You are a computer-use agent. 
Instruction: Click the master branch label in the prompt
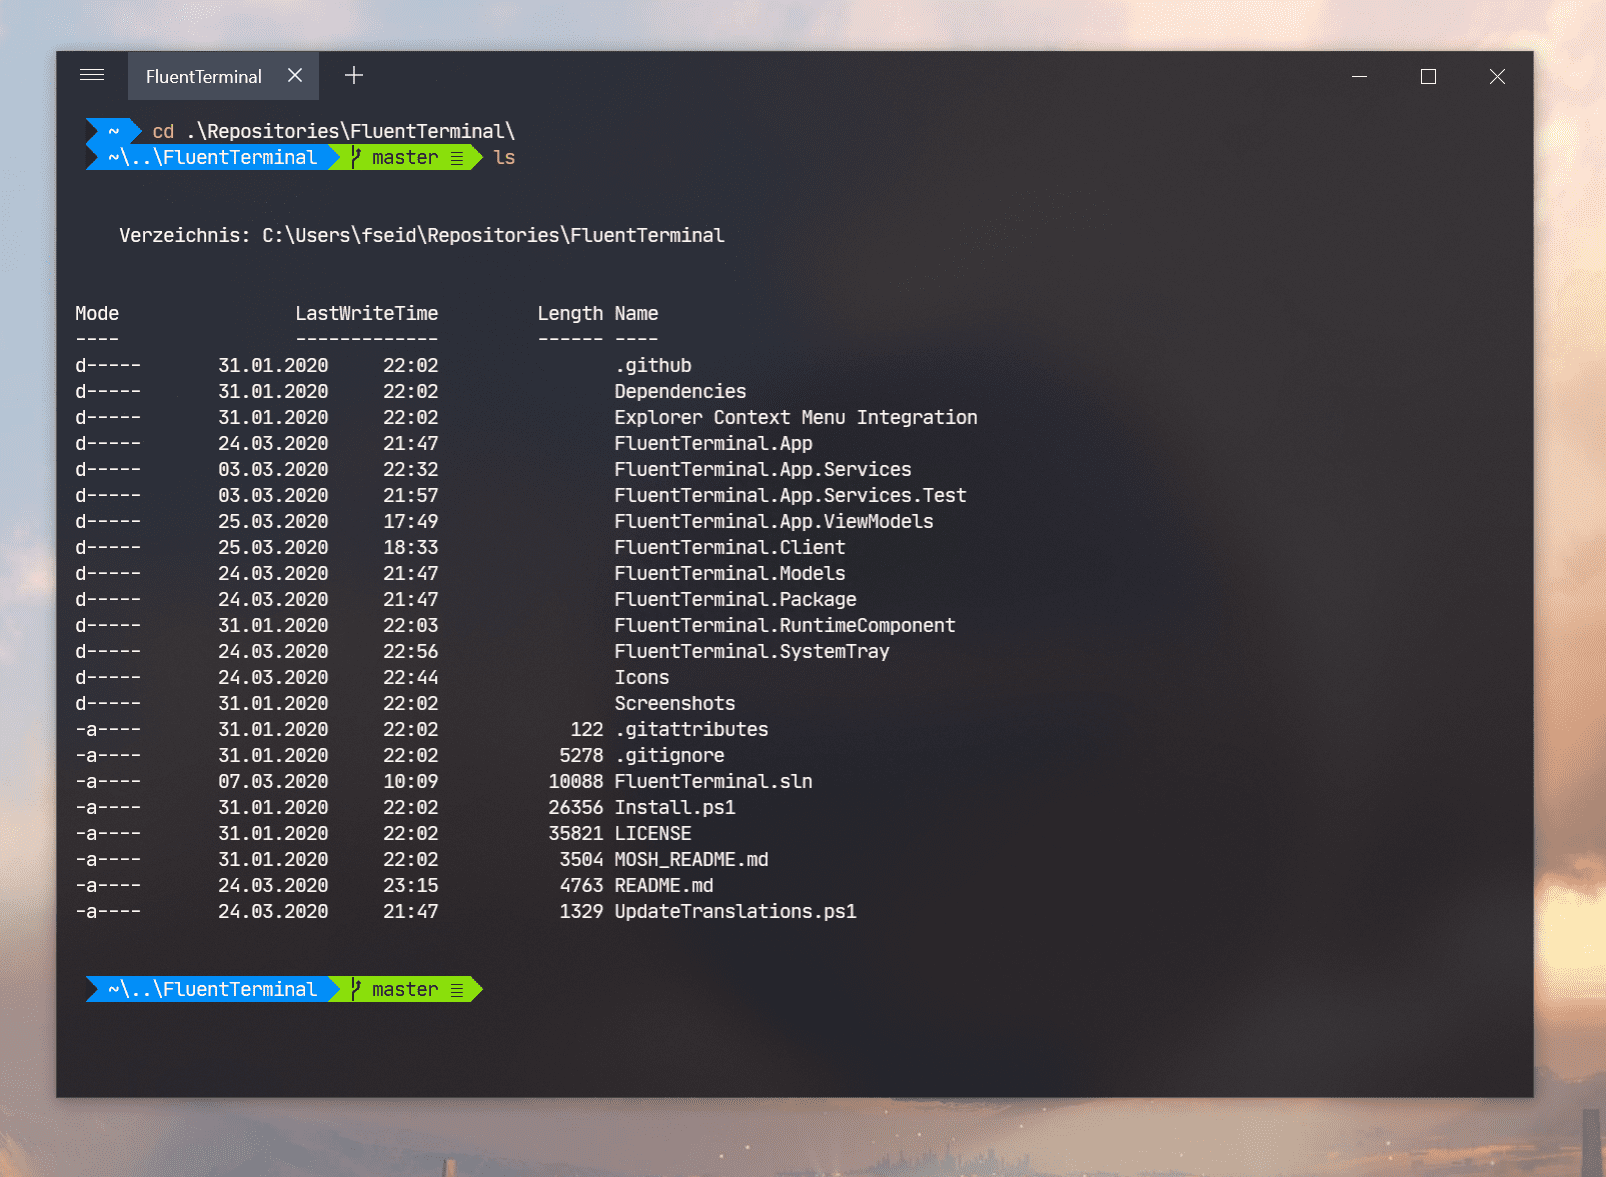pyautogui.click(x=404, y=157)
